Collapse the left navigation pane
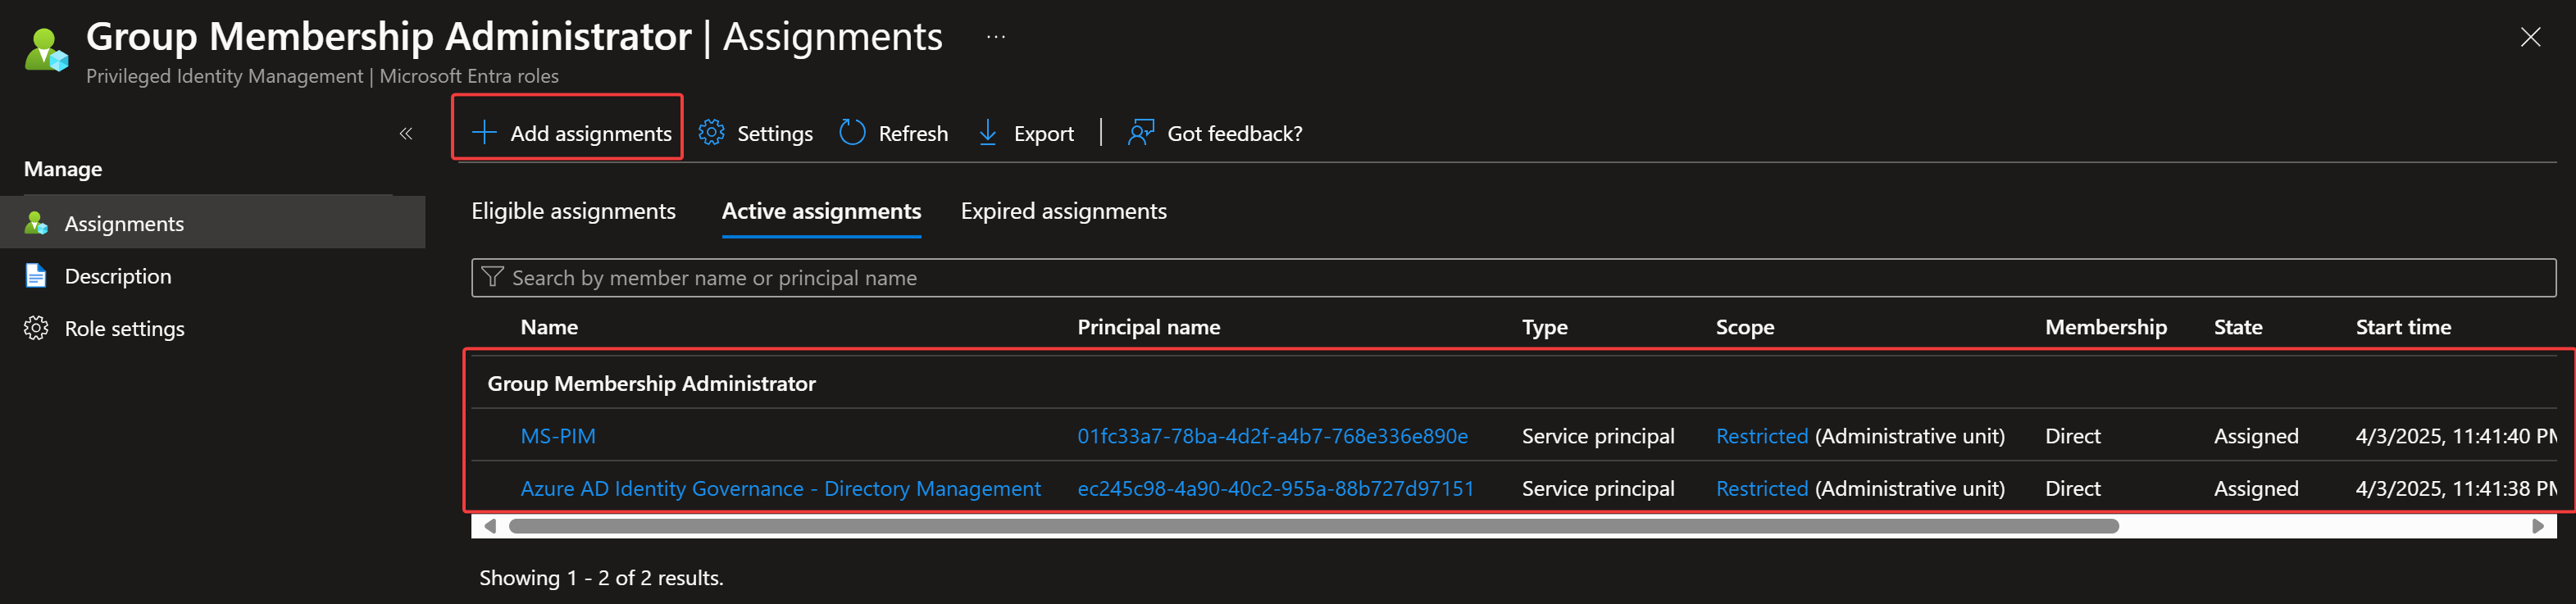Viewport: 2576px width, 604px height. (x=405, y=134)
